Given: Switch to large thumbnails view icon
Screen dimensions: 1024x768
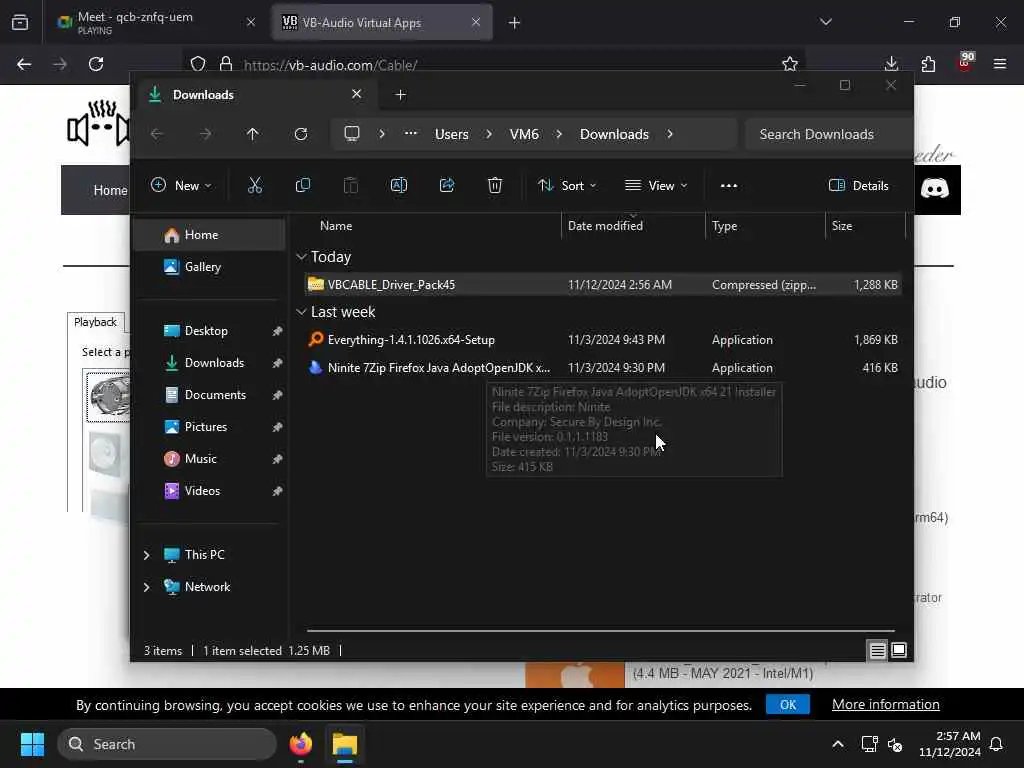Looking at the screenshot, I should point(899,650).
